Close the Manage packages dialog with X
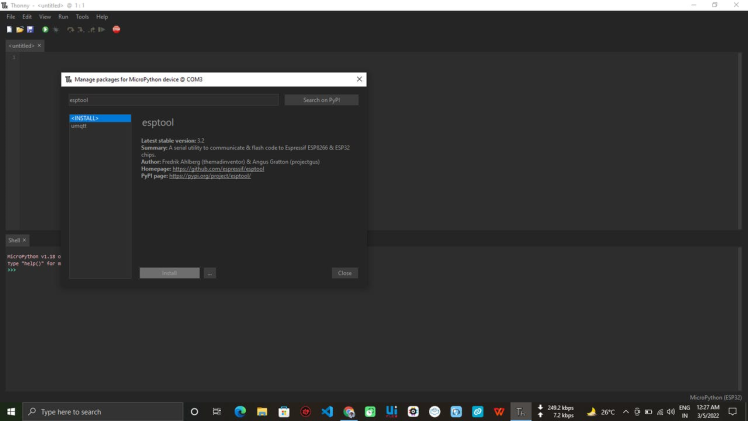 click(x=359, y=79)
